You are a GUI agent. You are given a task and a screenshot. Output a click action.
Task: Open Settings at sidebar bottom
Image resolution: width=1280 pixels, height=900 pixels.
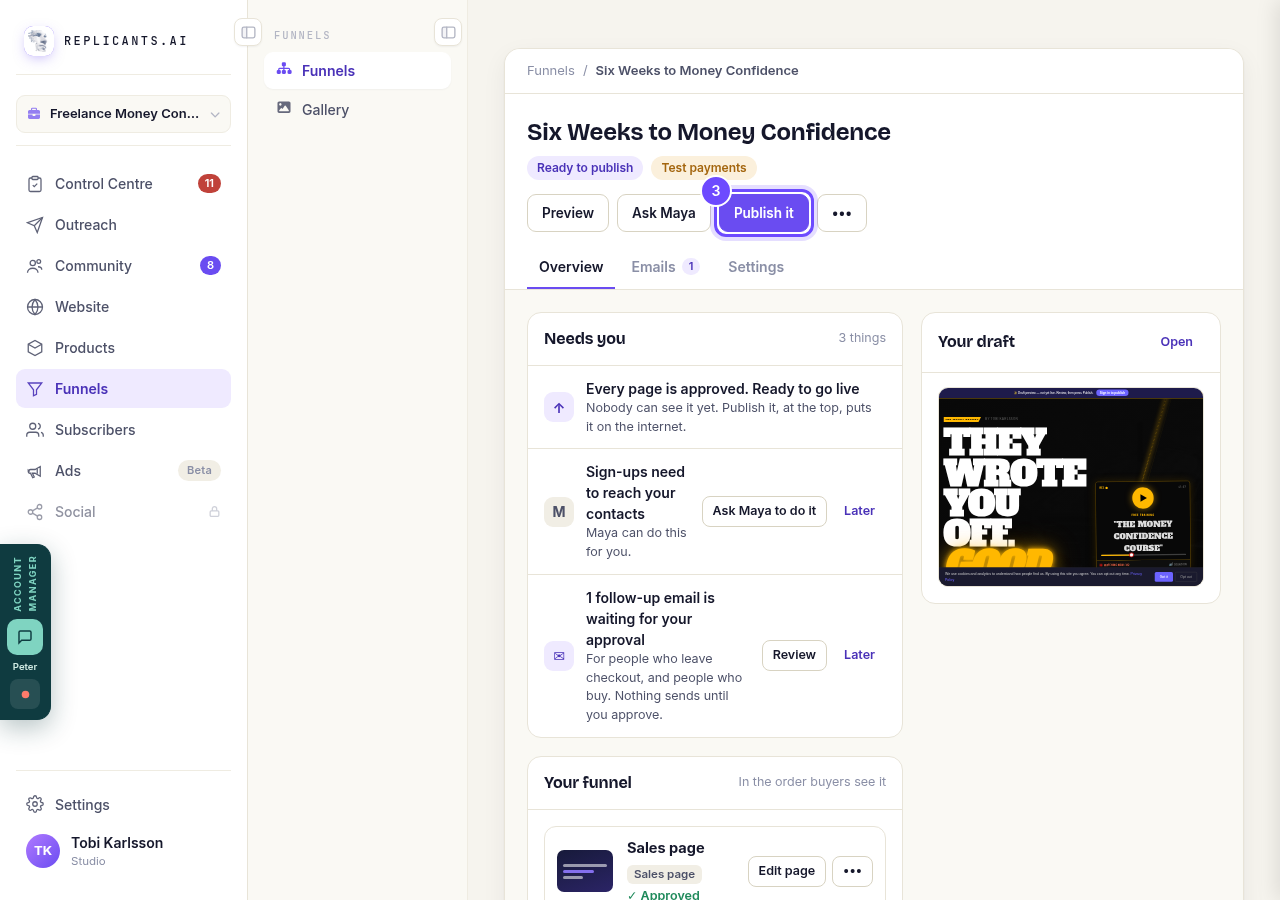pyautogui.click(x=123, y=805)
